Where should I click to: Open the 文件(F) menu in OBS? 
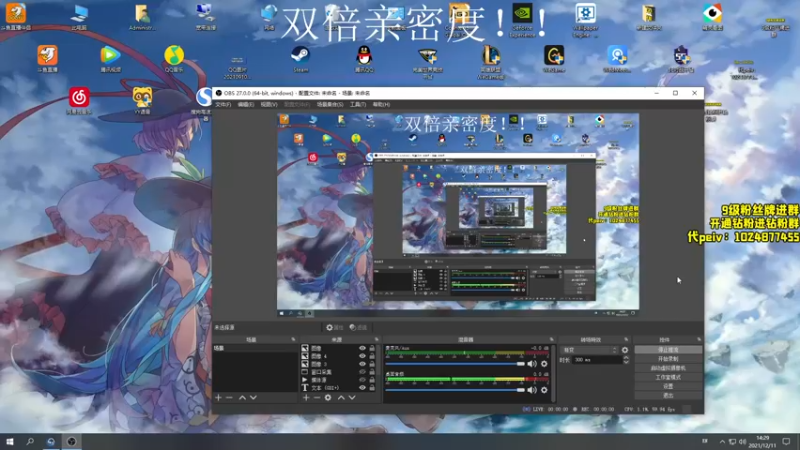[223, 105]
